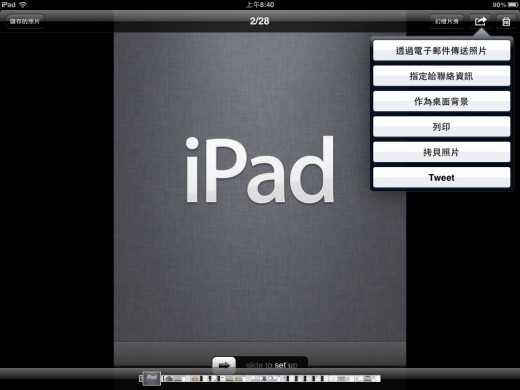Select 拷貝照片 to copy photo

click(441, 152)
